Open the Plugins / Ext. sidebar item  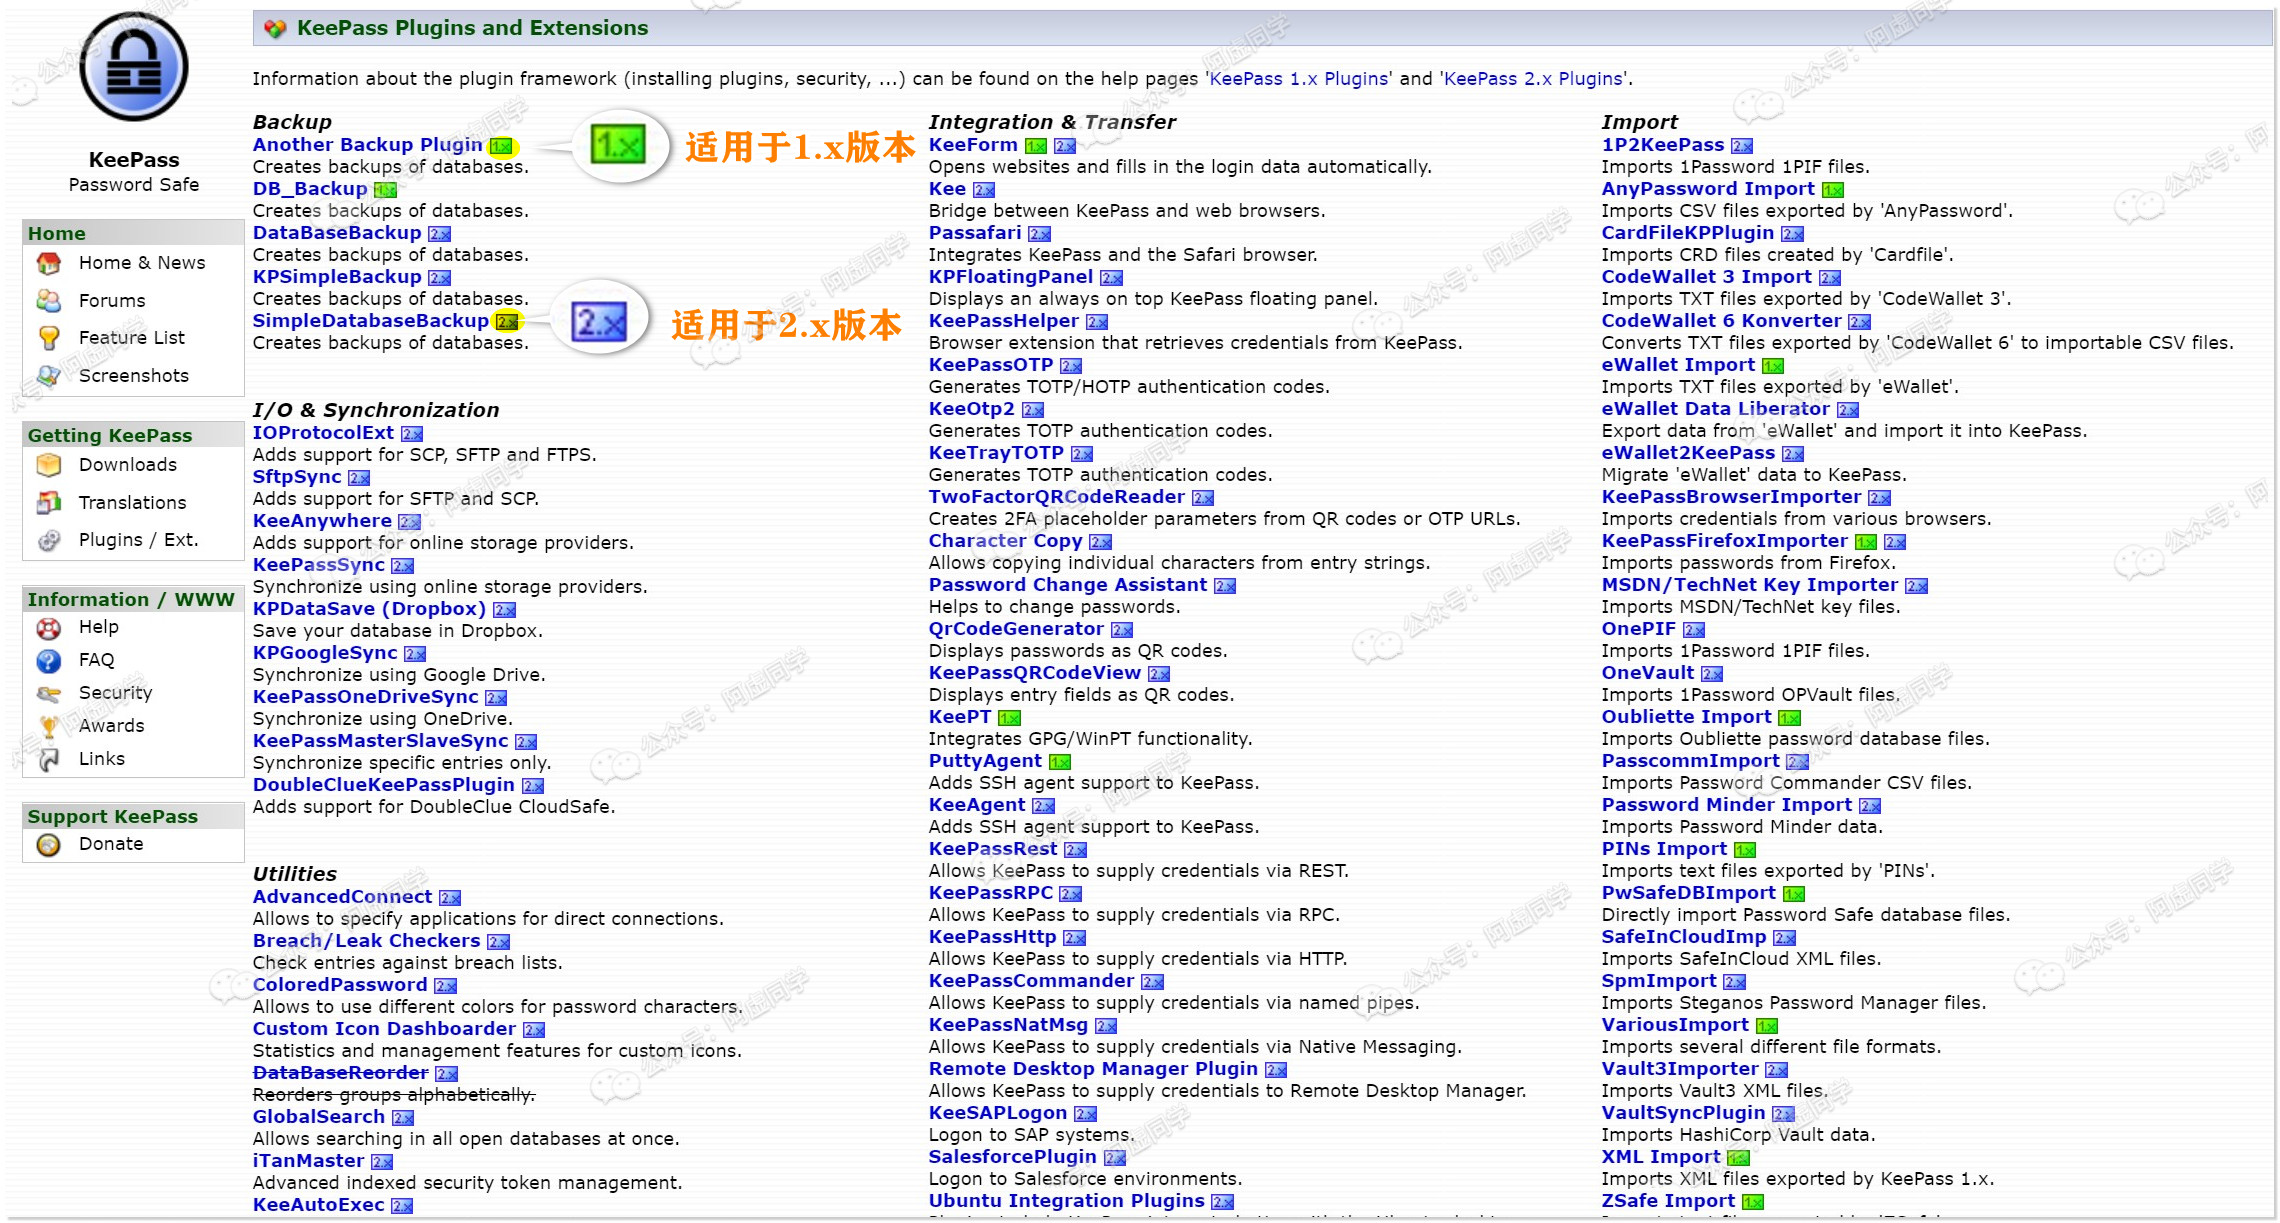coord(138,540)
